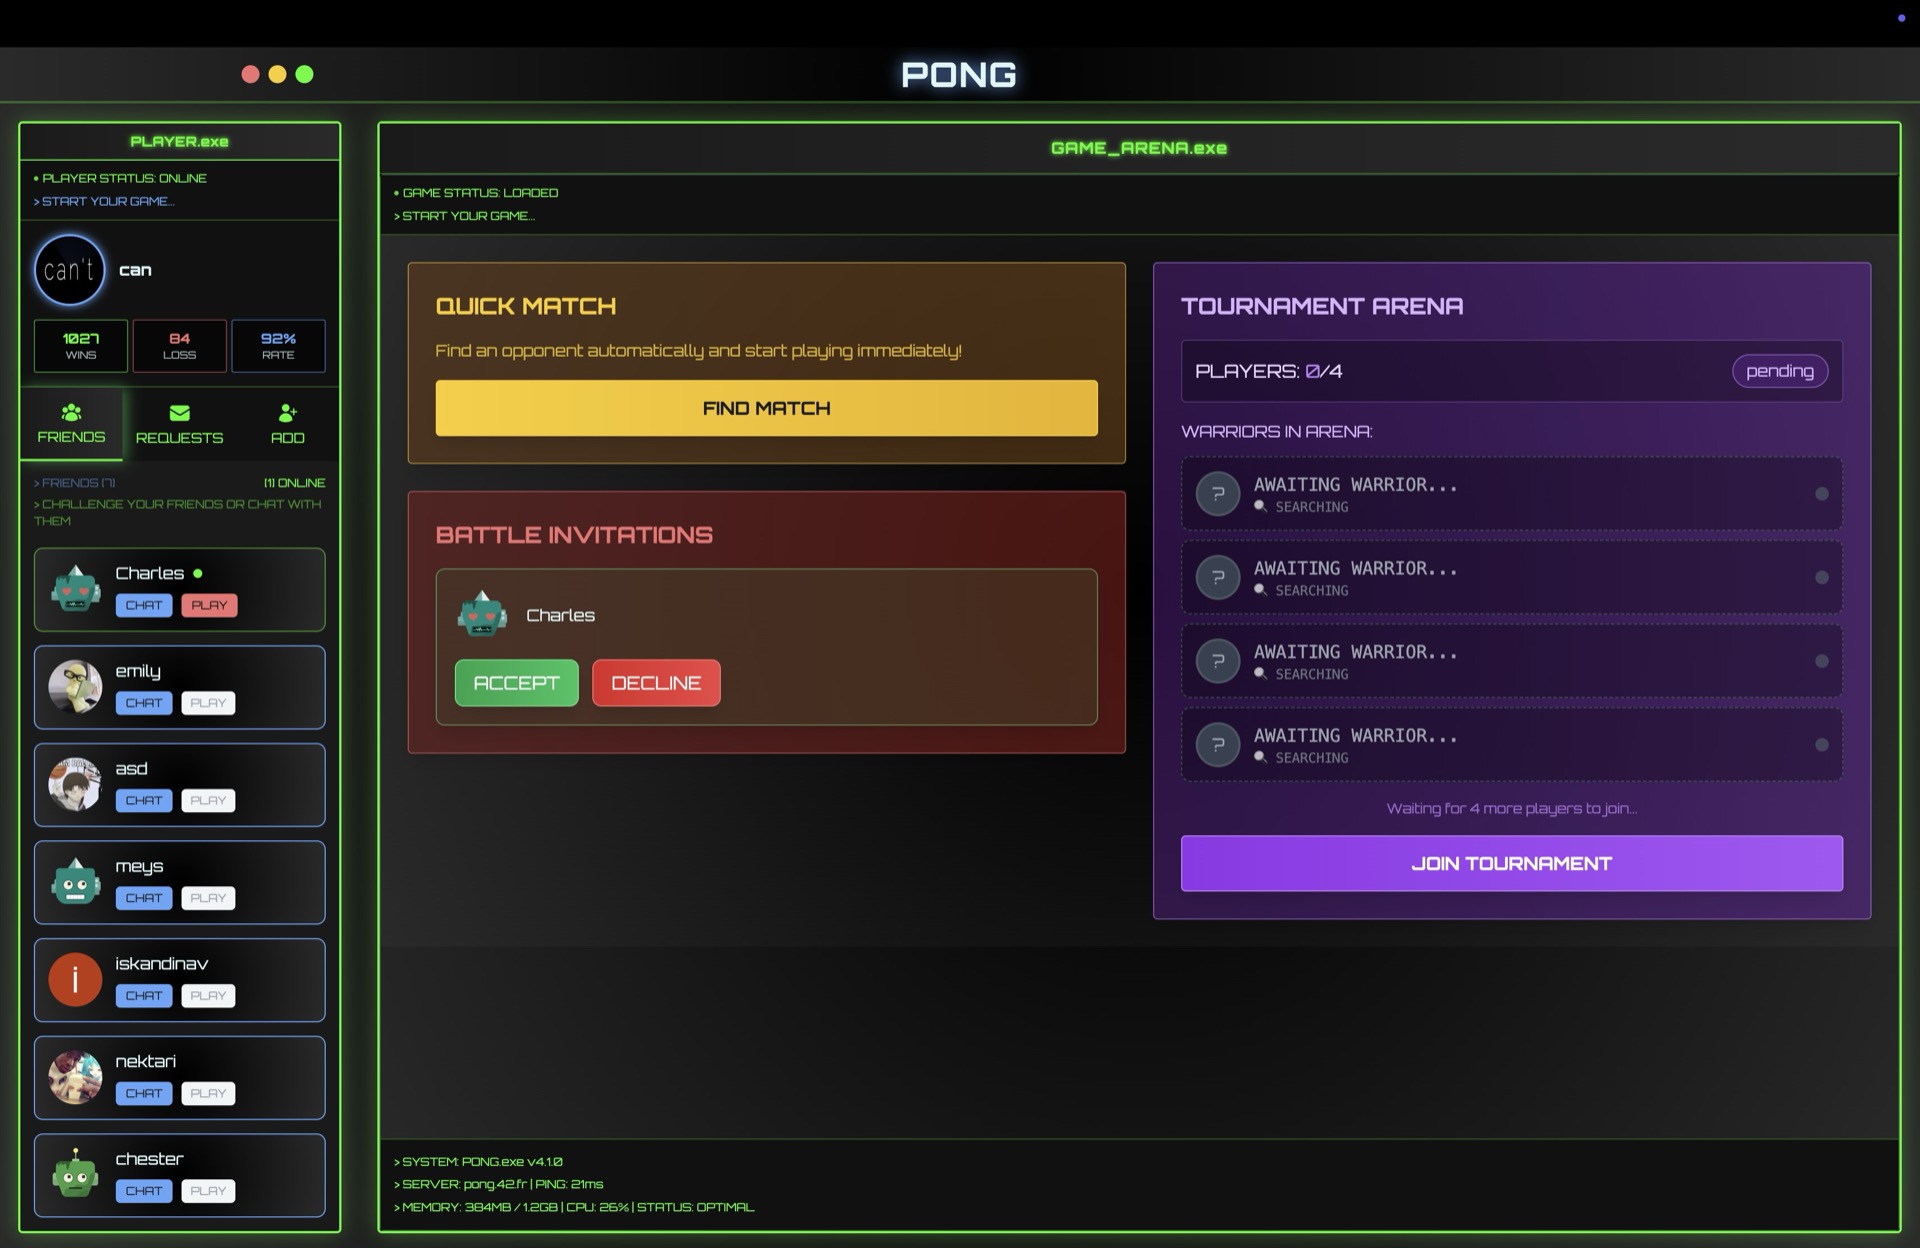Accept Charles's battle invitation
Image resolution: width=1920 pixels, height=1248 pixels.
(x=516, y=683)
